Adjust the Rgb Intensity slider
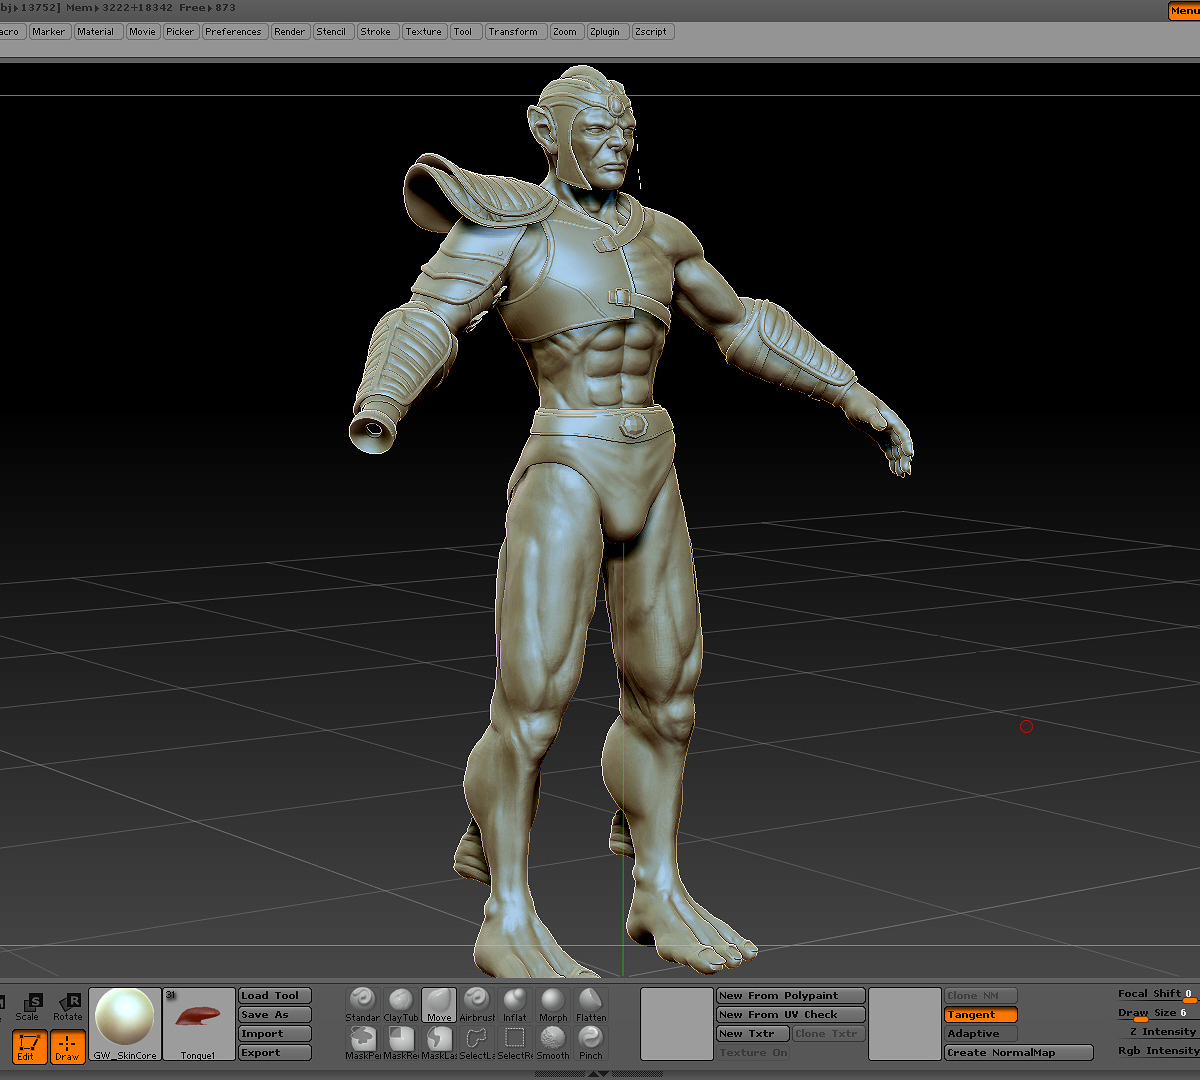 click(x=1158, y=1051)
